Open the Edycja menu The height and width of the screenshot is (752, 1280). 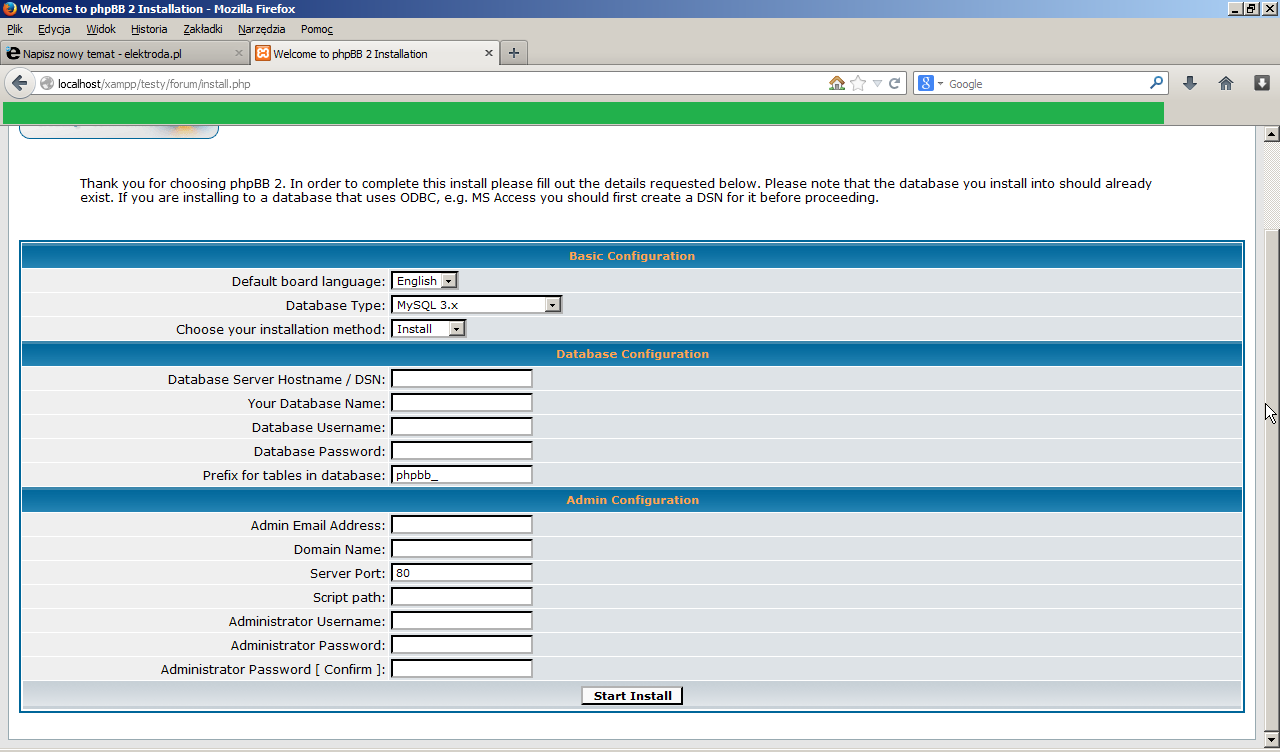[54, 29]
